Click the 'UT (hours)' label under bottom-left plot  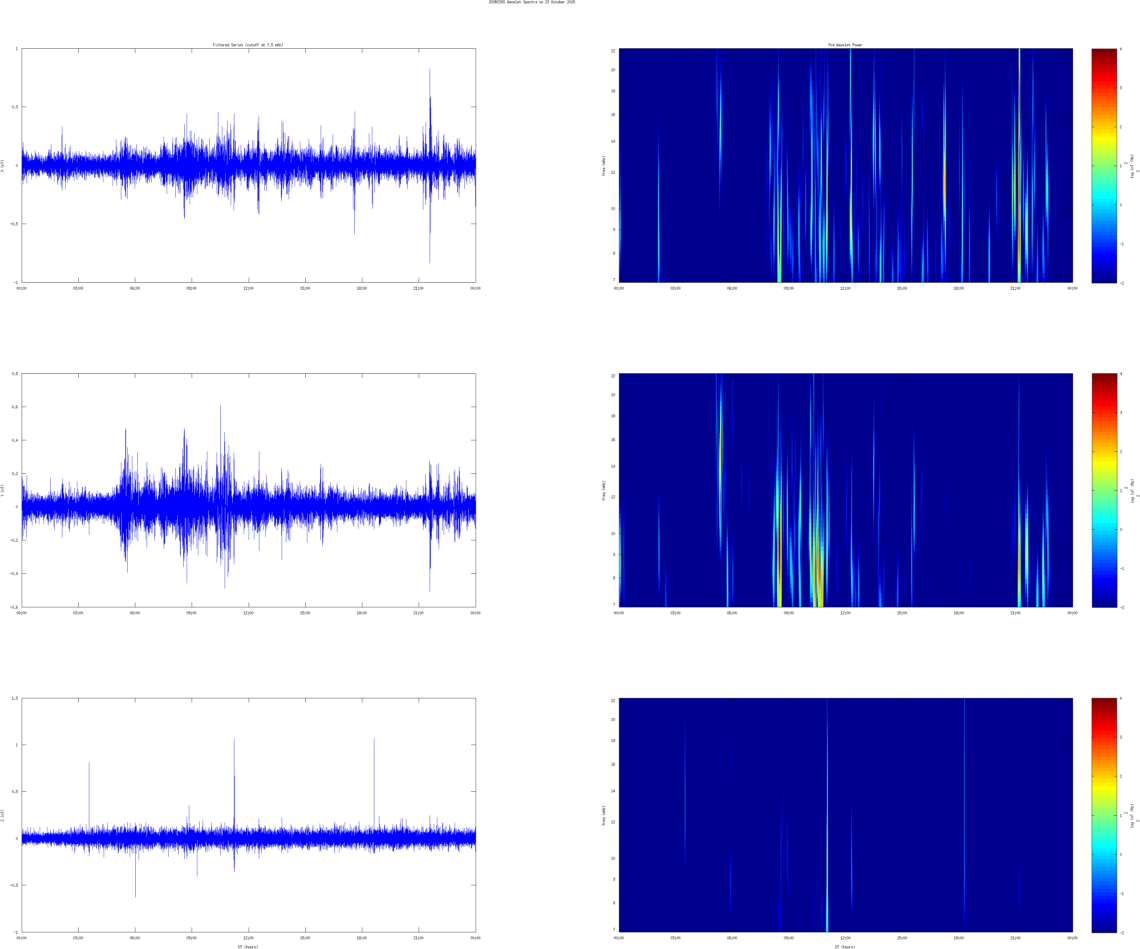point(248,947)
